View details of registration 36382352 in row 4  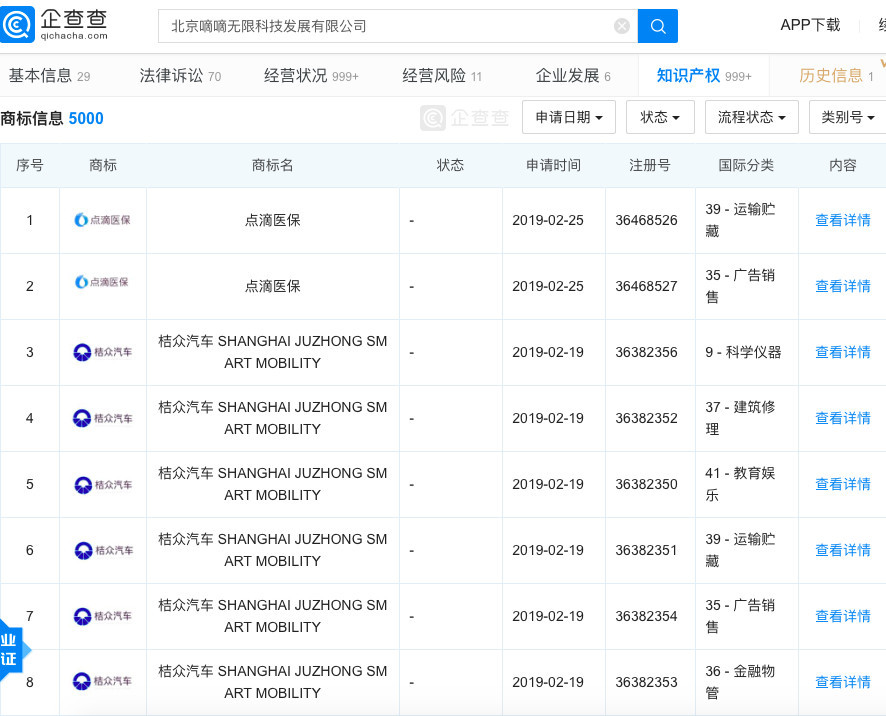coord(842,418)
